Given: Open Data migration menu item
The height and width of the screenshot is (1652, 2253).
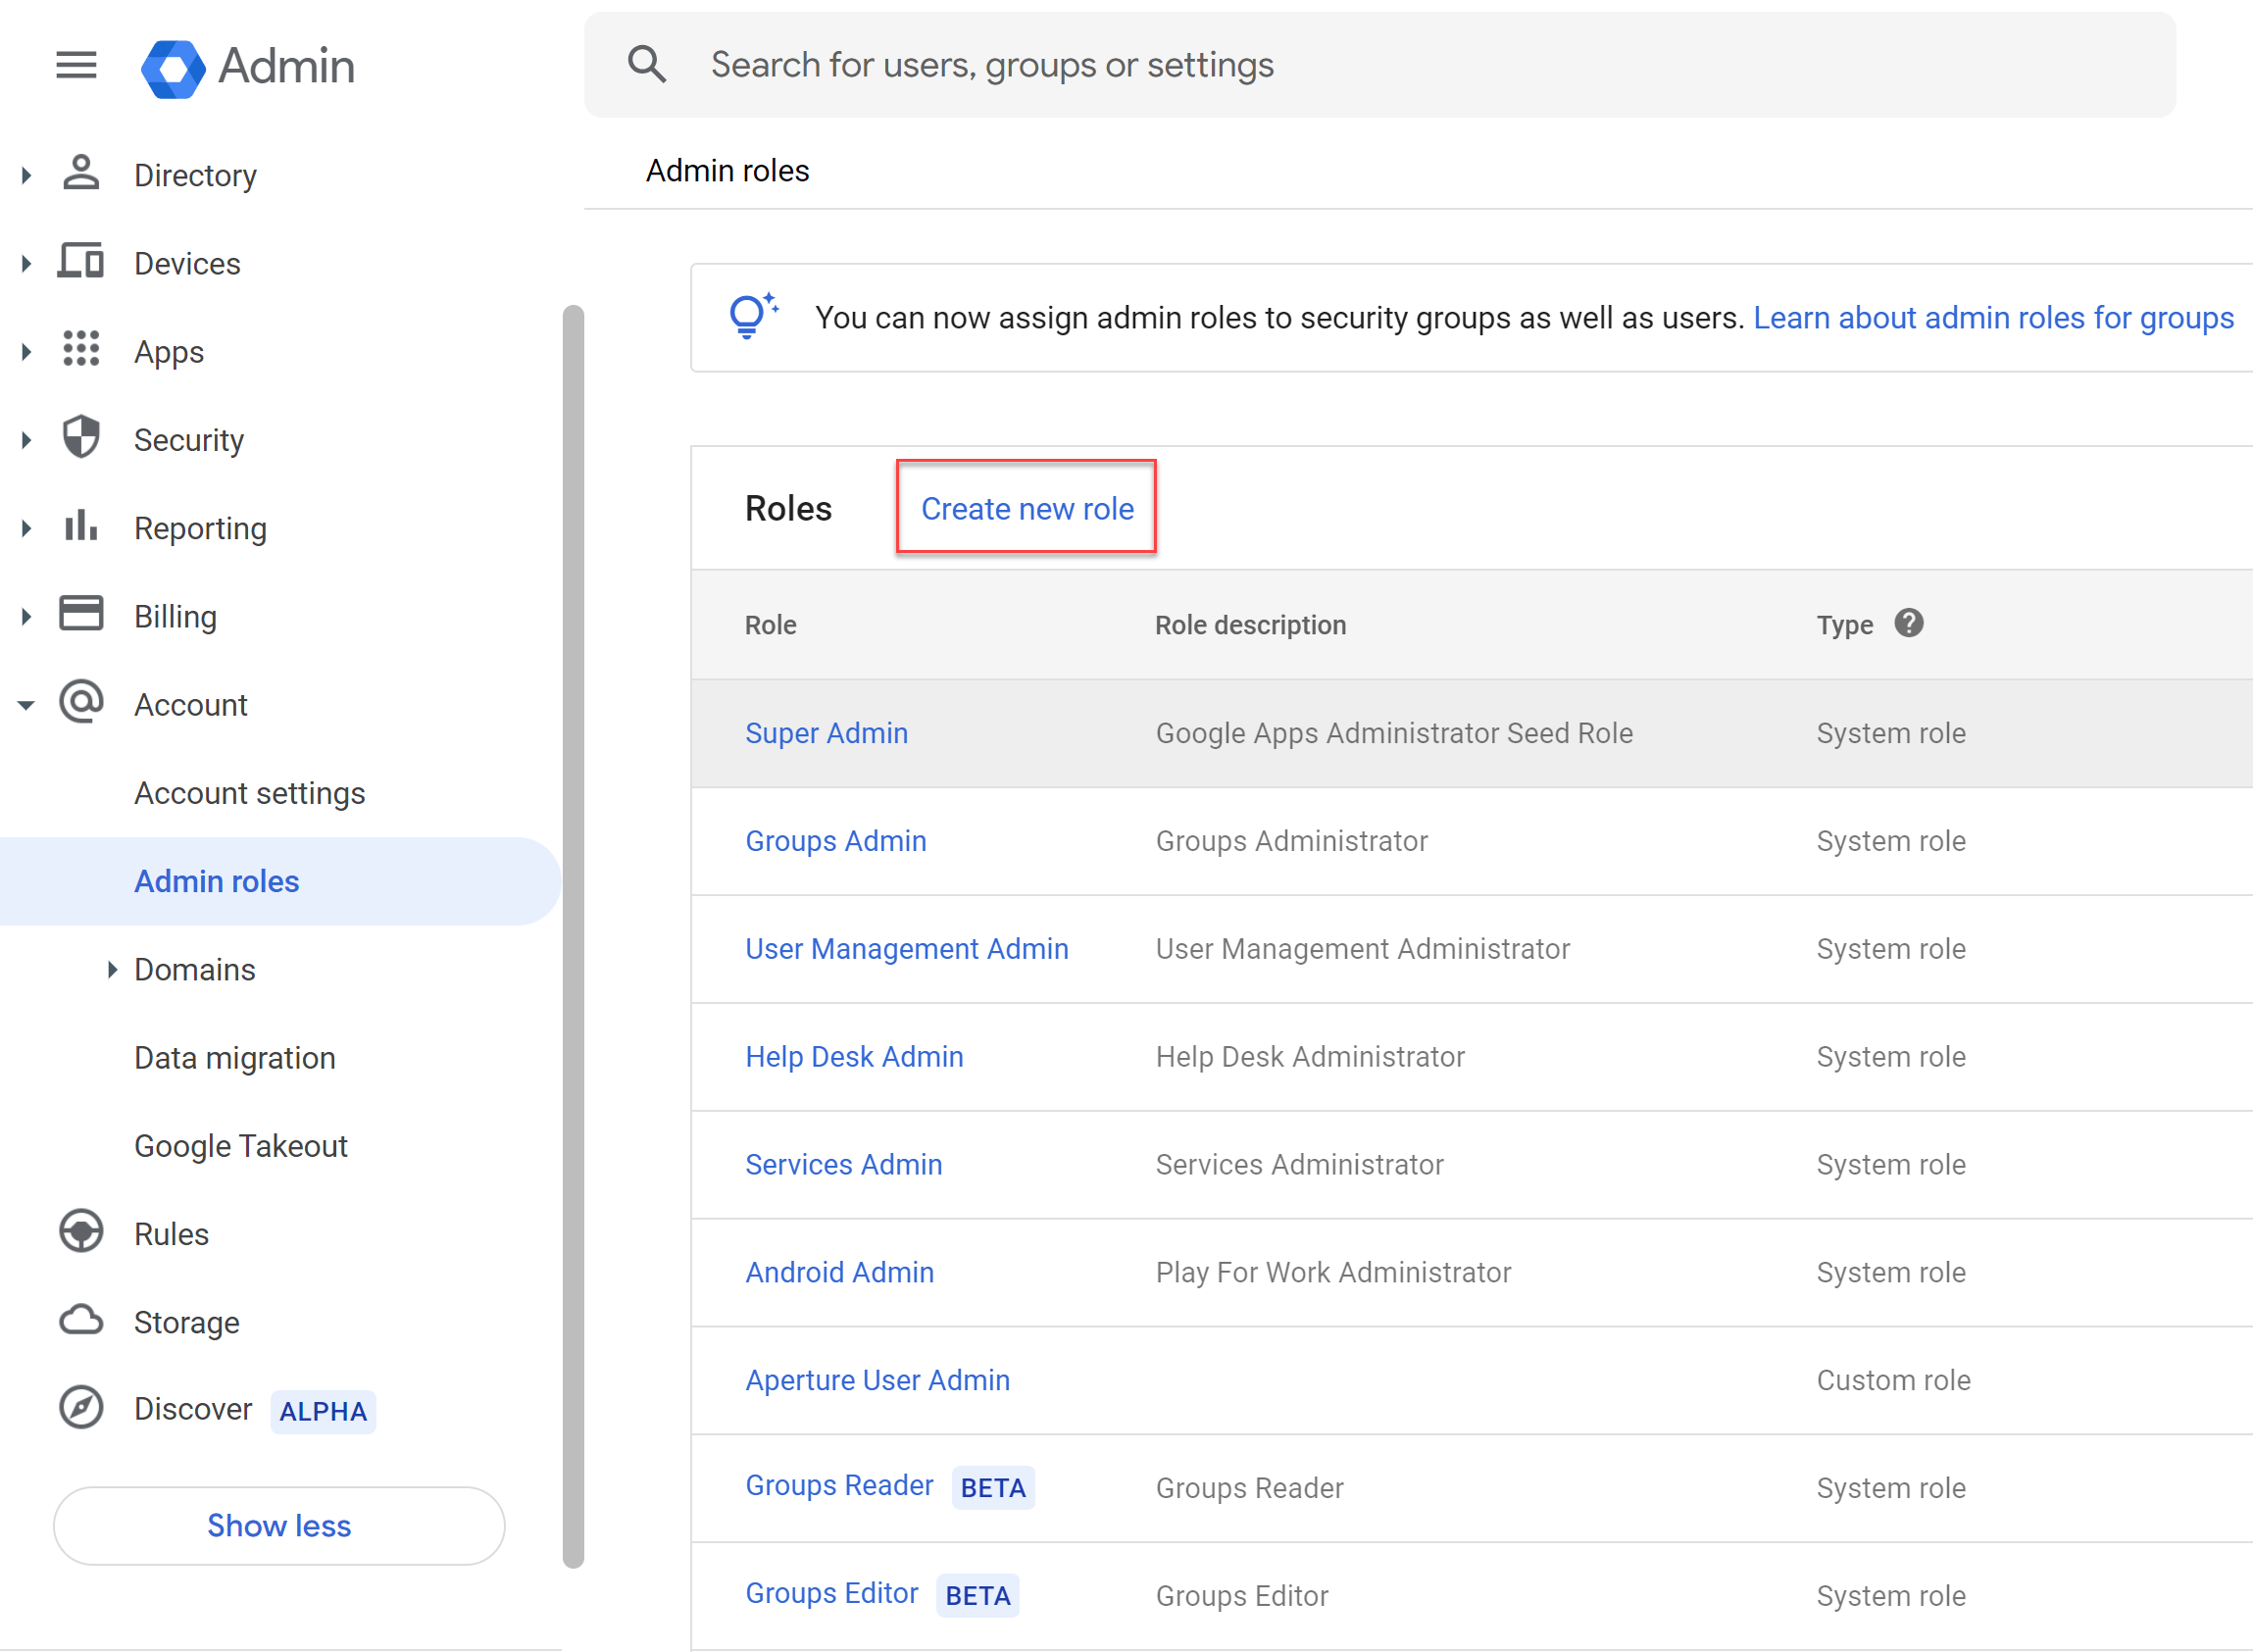Looking at the screenshot, I should pyautogui.click(x=235, y=1058).
